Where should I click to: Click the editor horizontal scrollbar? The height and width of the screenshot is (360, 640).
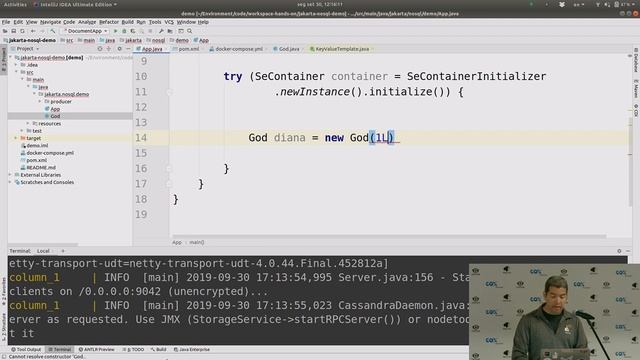pyautogui.click(x=389, y=236)
